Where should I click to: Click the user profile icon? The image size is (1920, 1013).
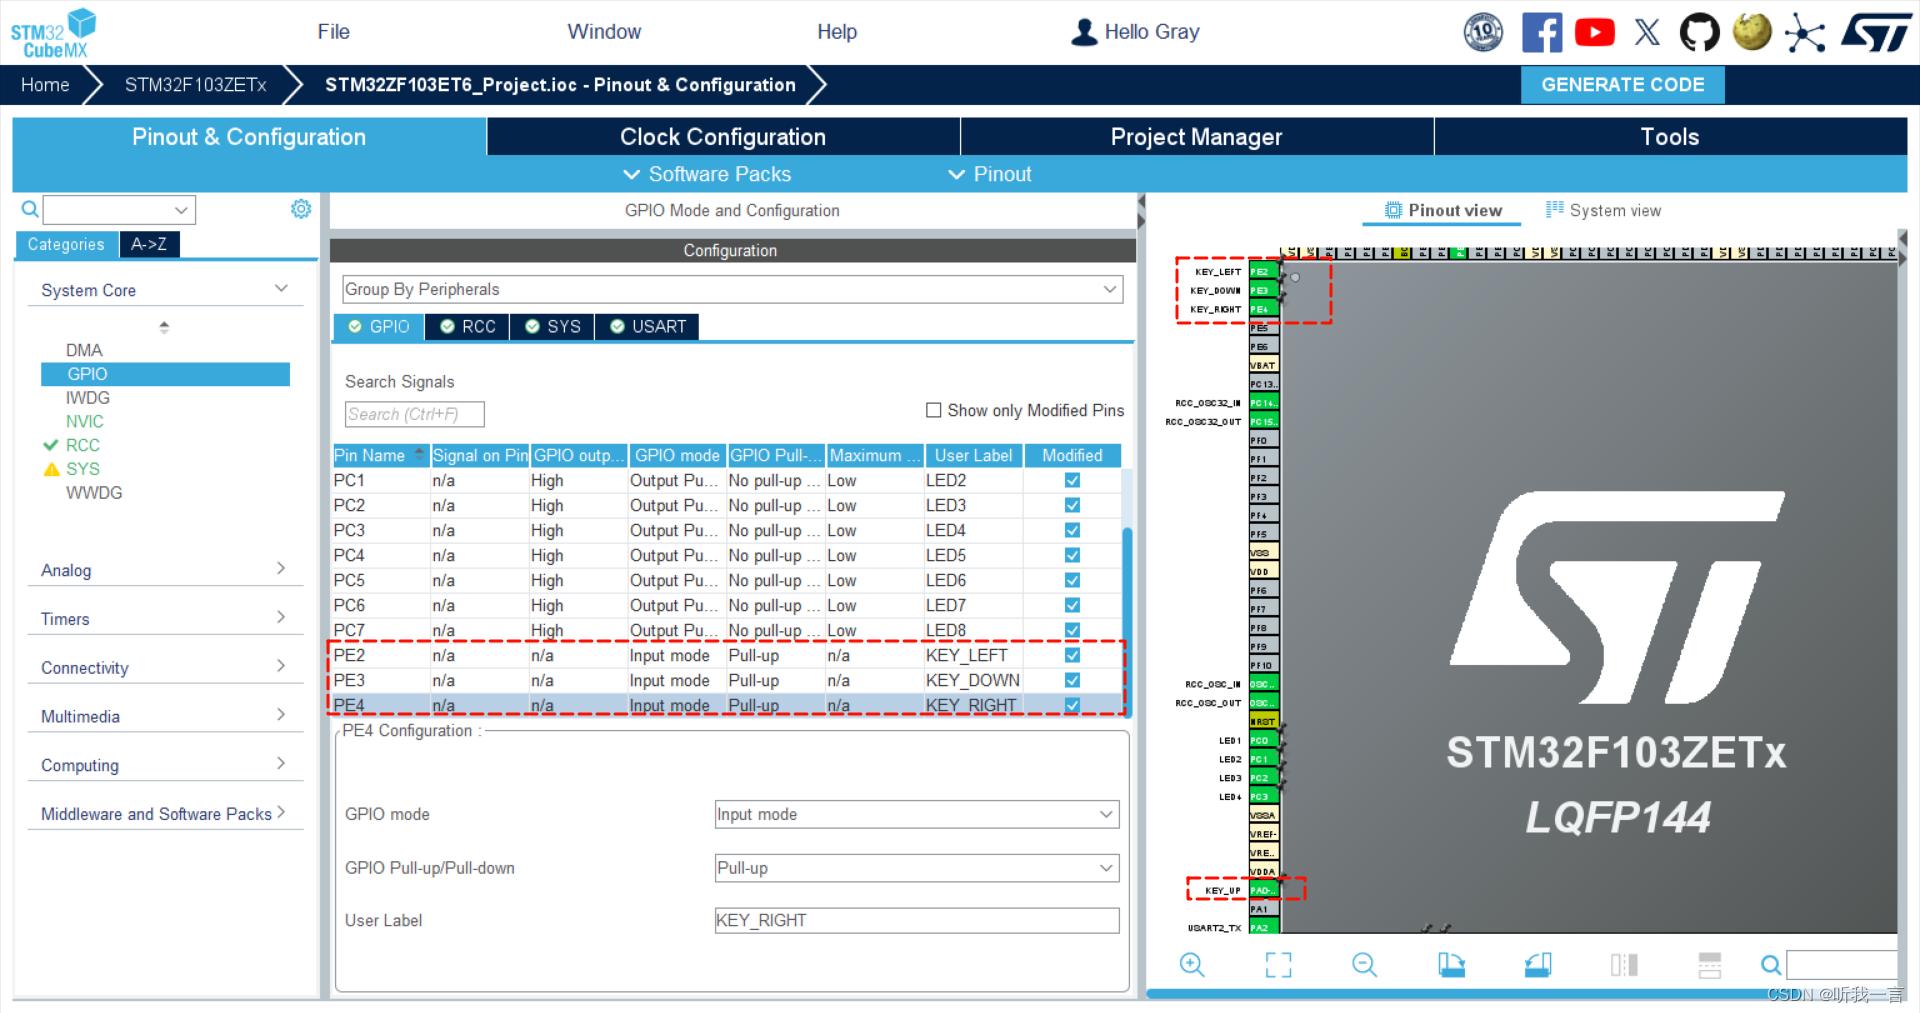coord(1084,32)
